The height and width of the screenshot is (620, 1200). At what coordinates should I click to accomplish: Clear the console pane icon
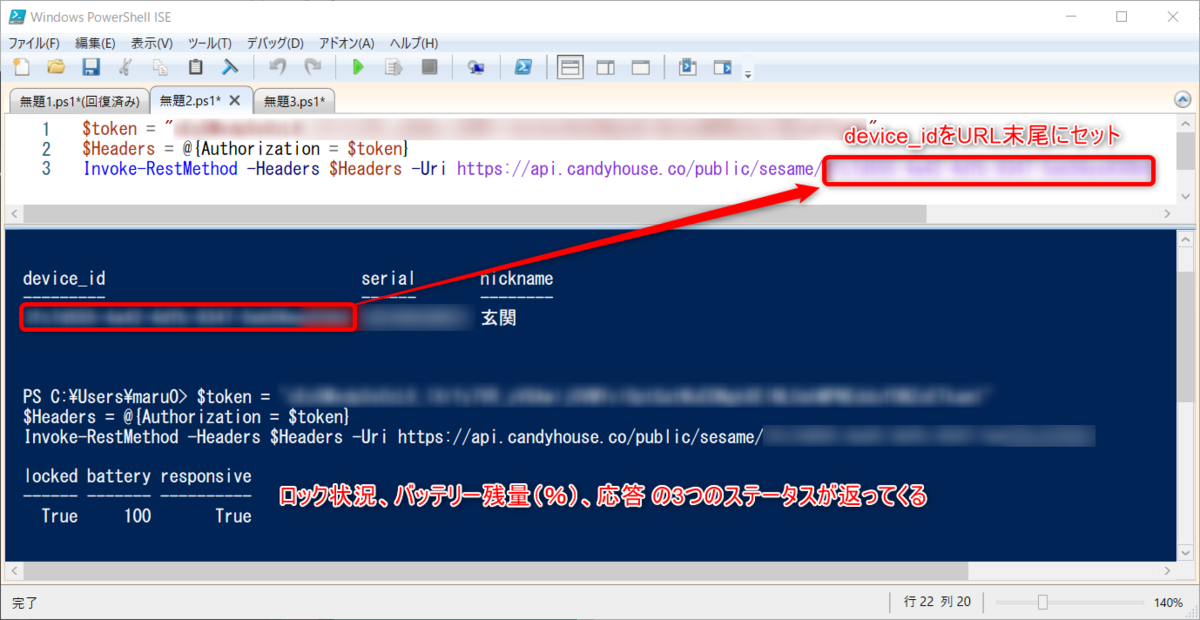(x=230, y=68)
